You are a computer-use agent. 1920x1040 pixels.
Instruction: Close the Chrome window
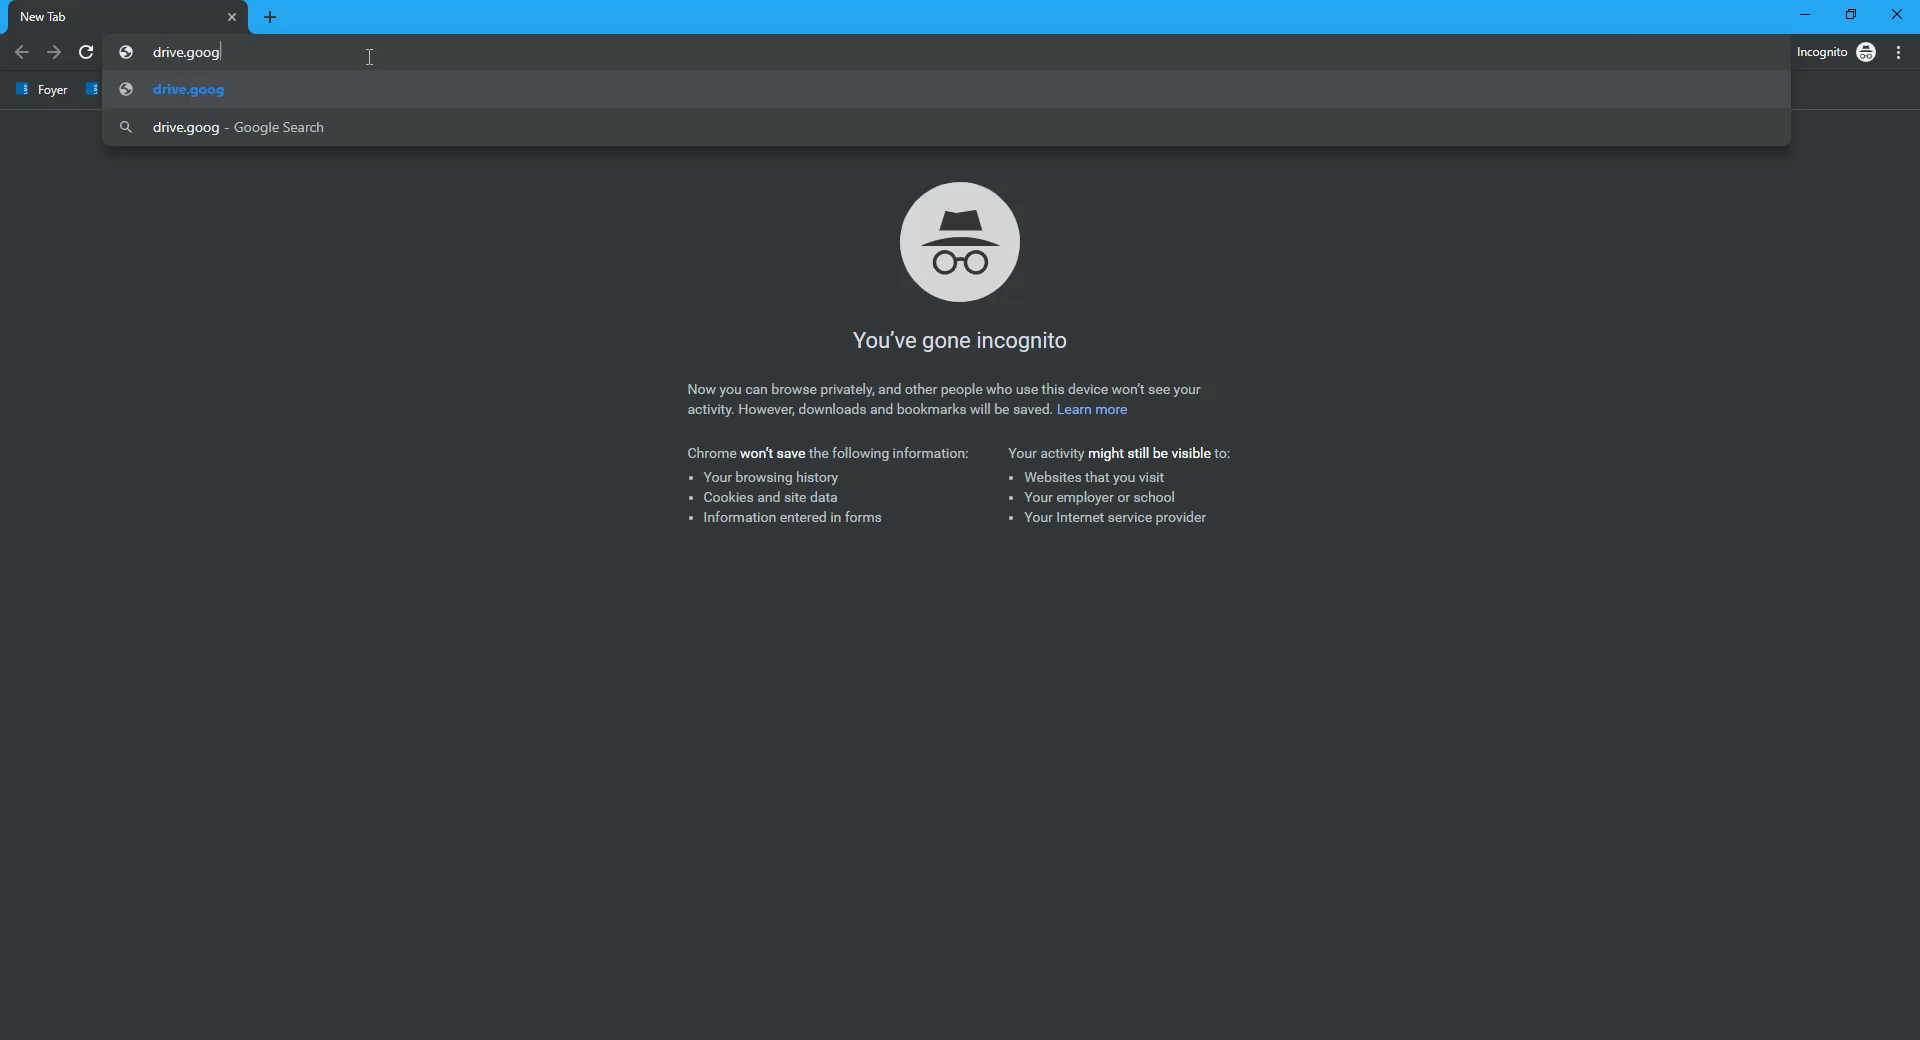click(x=1897, y=15)
